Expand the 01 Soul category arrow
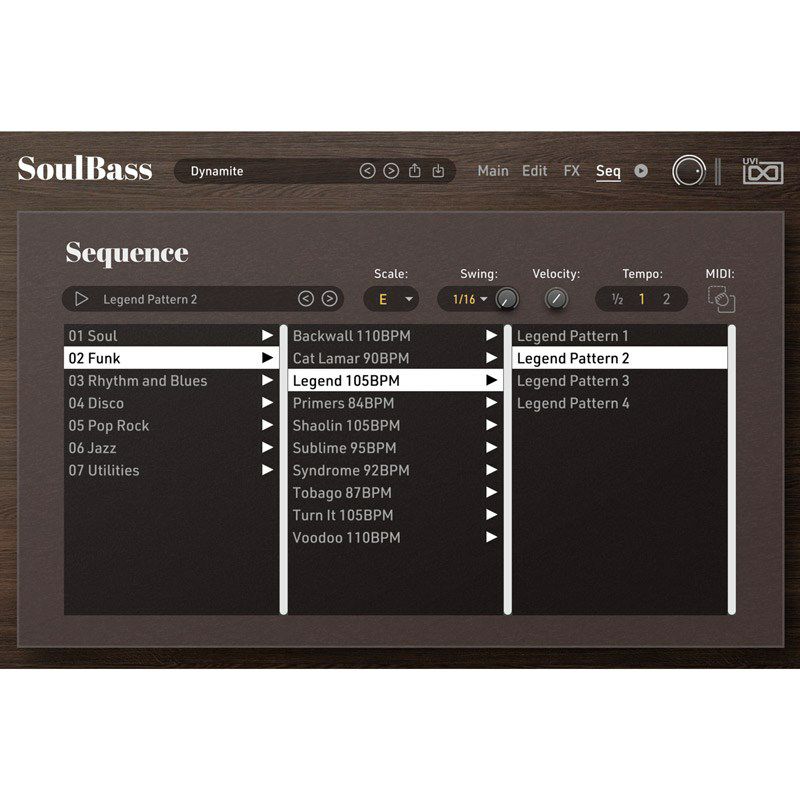 (267, 335)
